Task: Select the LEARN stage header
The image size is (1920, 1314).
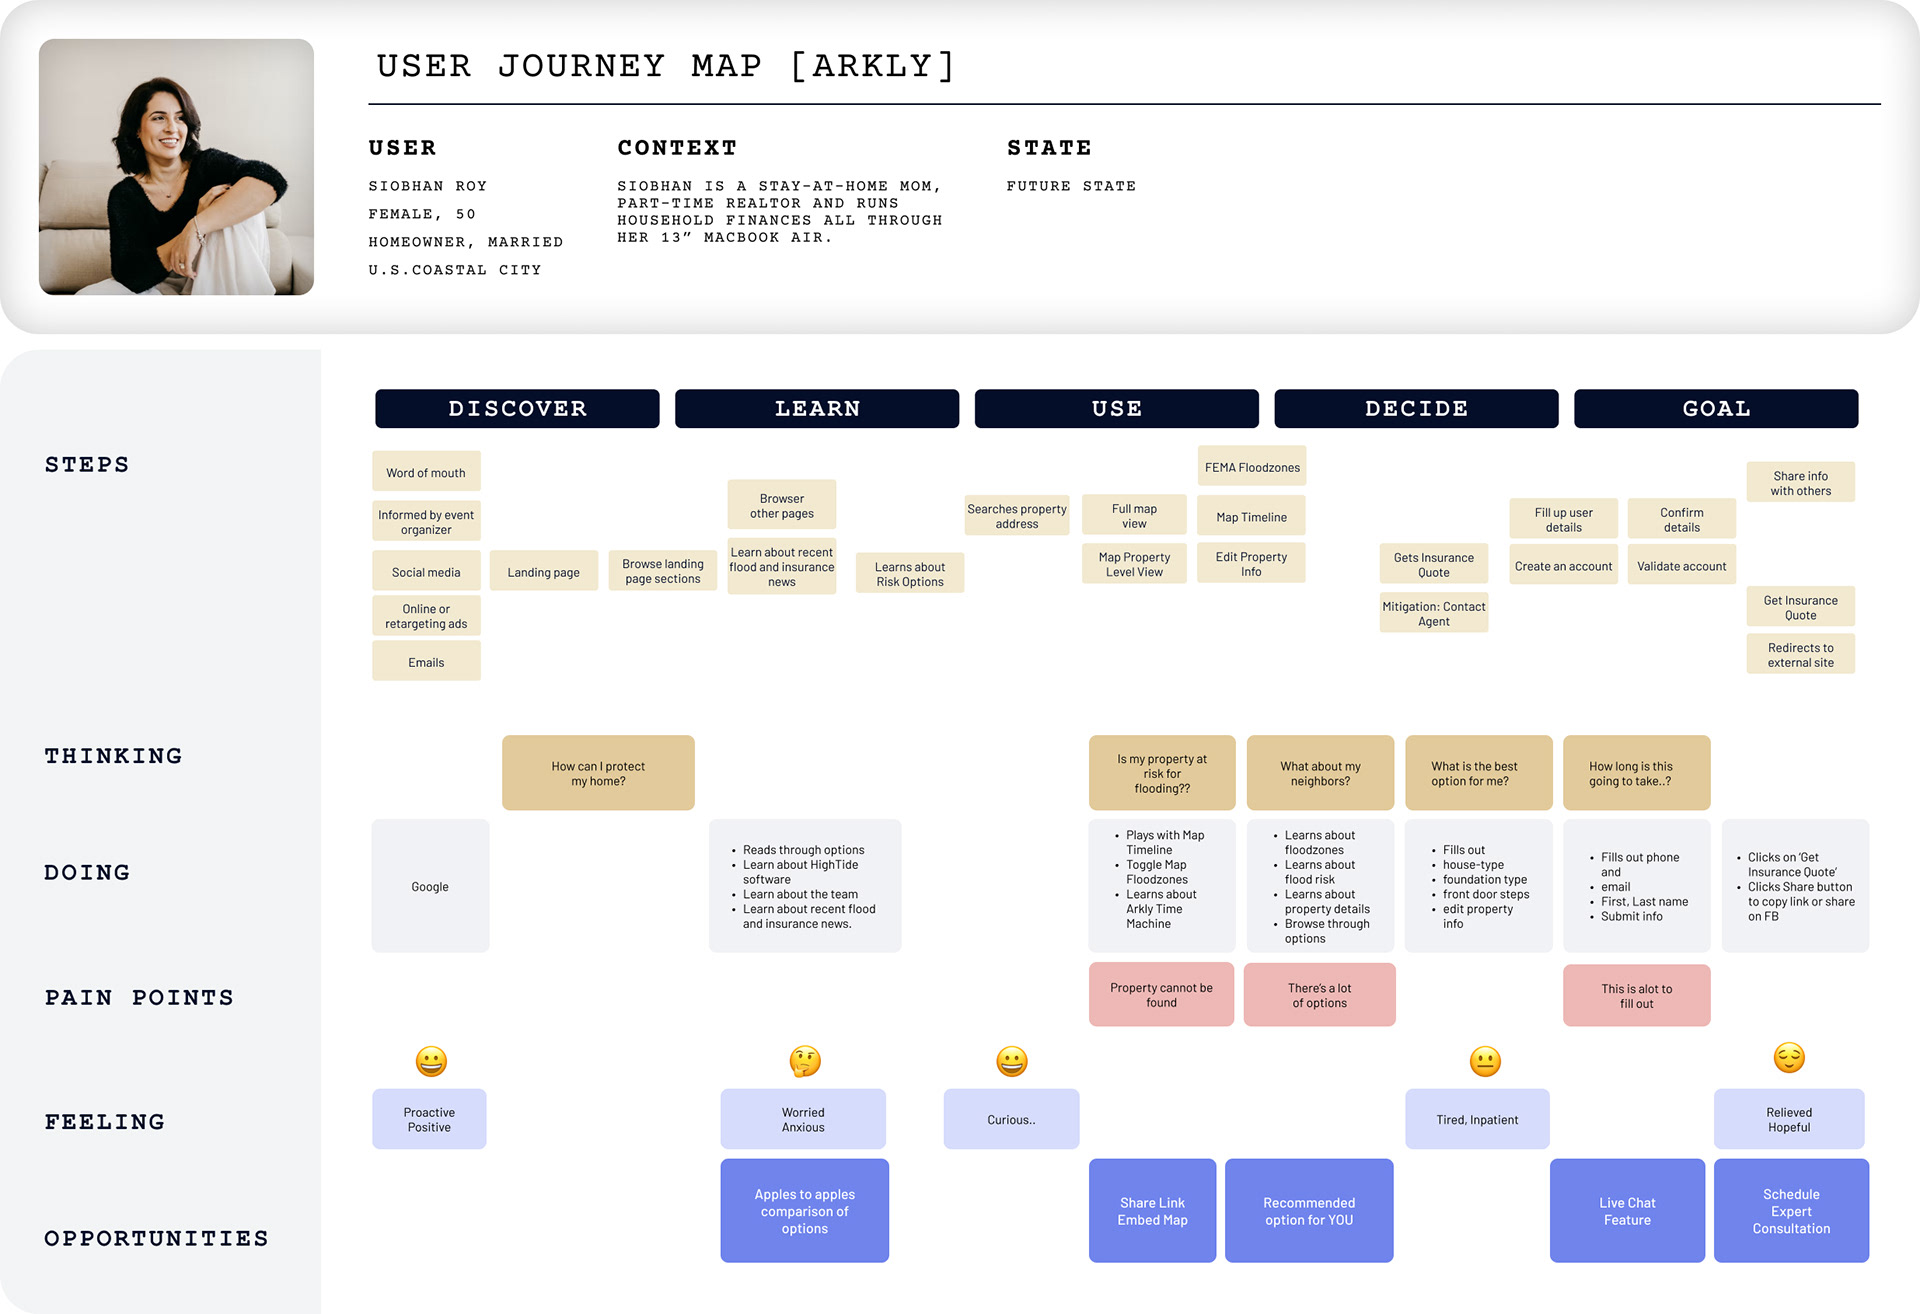Action: tap(817, 408)
